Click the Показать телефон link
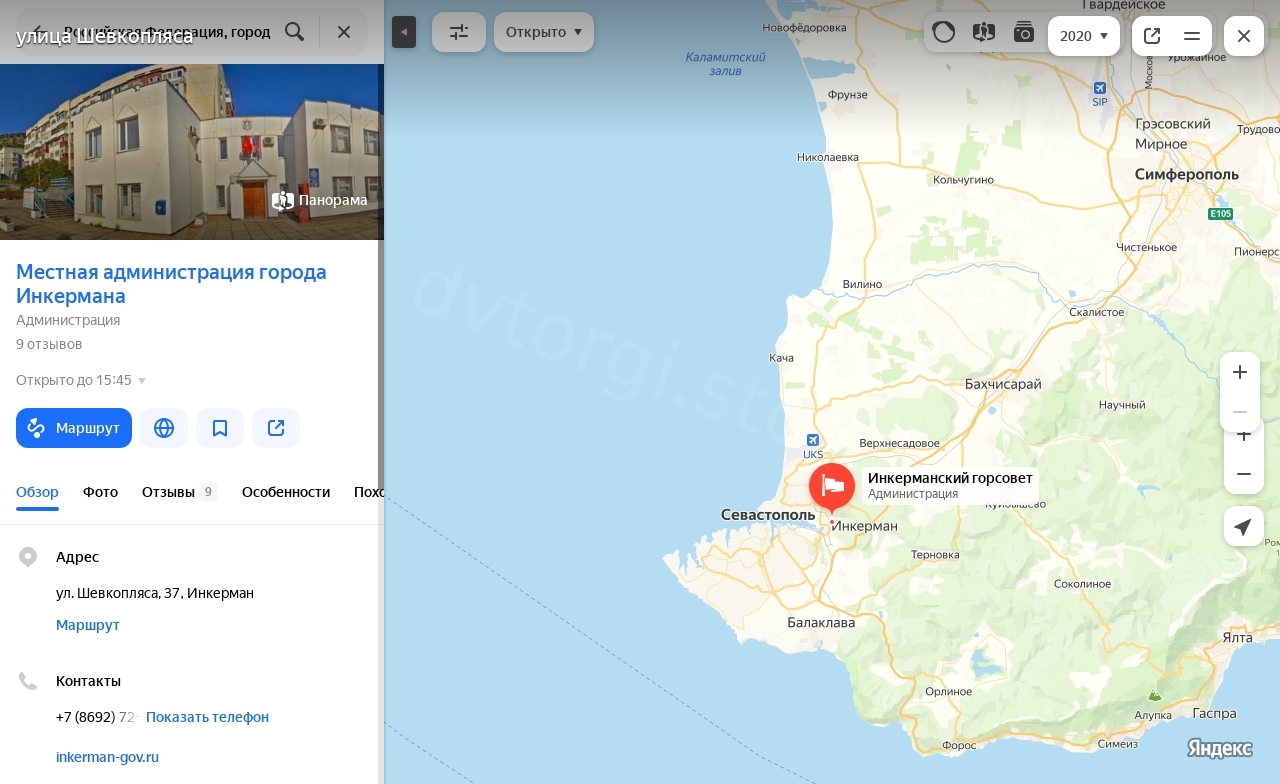1280x784 pixels. coord(207,717)
